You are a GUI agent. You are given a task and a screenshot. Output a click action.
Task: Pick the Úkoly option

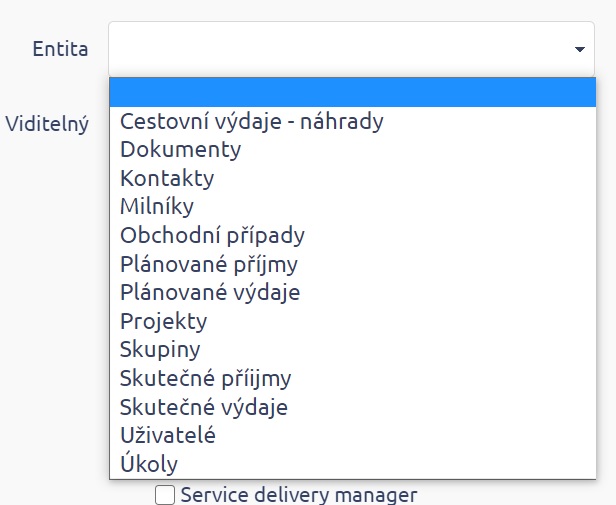click(x=149, y=464)
